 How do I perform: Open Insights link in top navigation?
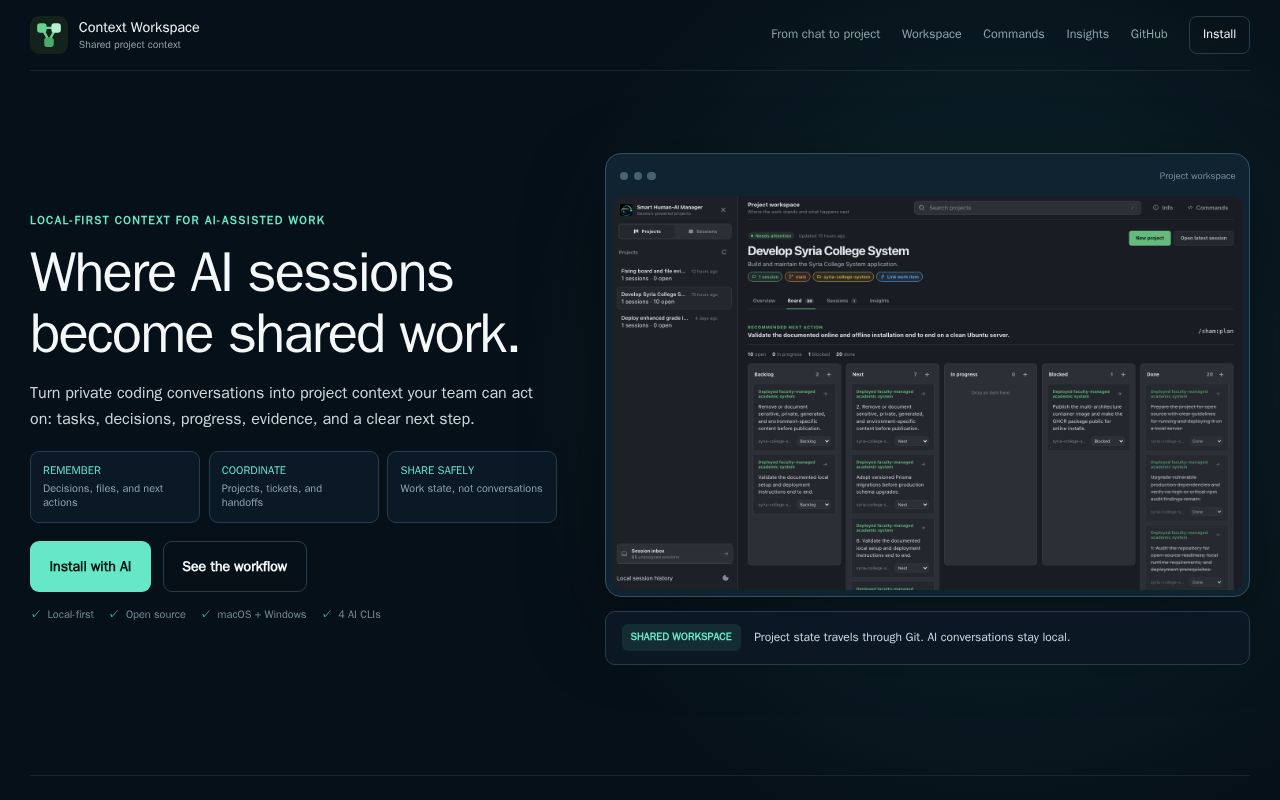pyautogui.click(x=1087, y=34)
